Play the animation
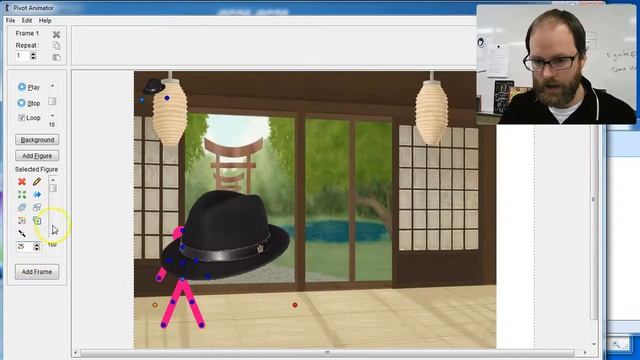 coord(29,87)
